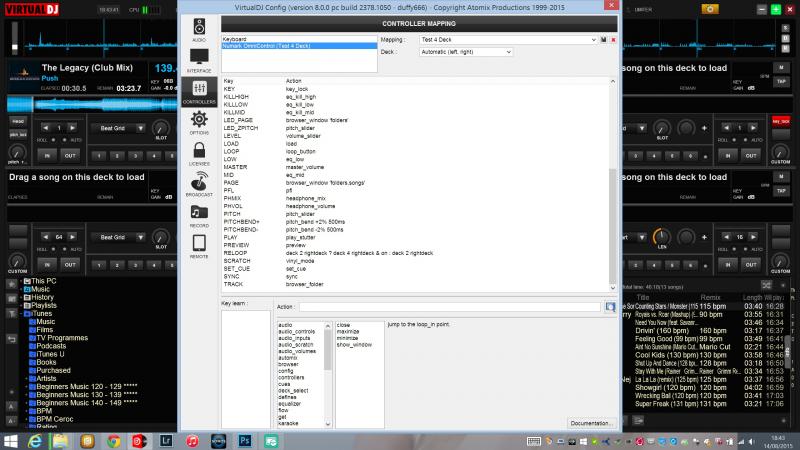The height and width of the screenshot is (450, 800).
Task: Open iTunes from taskbar
Action: click(192, 441)
